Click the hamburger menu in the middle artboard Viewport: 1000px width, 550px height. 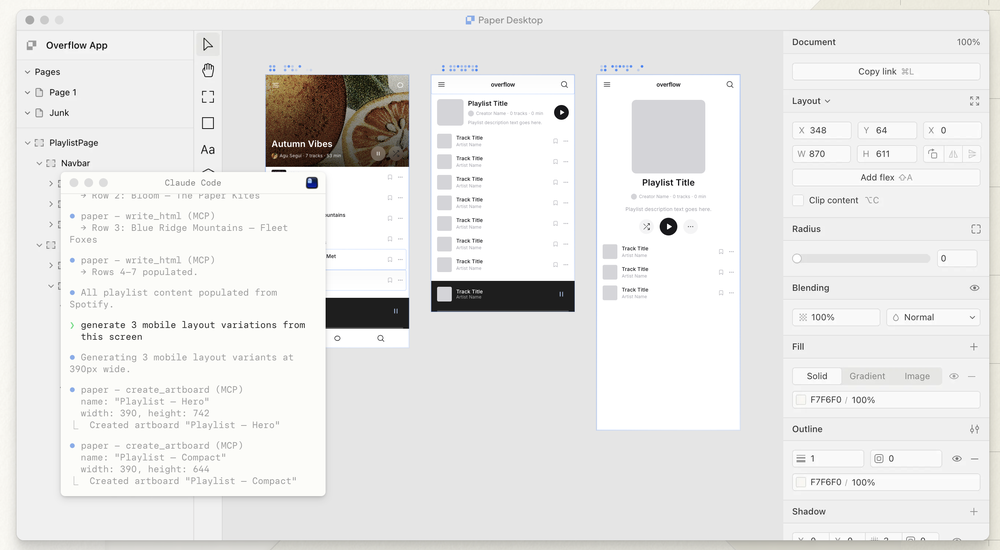tap(441, 84)
